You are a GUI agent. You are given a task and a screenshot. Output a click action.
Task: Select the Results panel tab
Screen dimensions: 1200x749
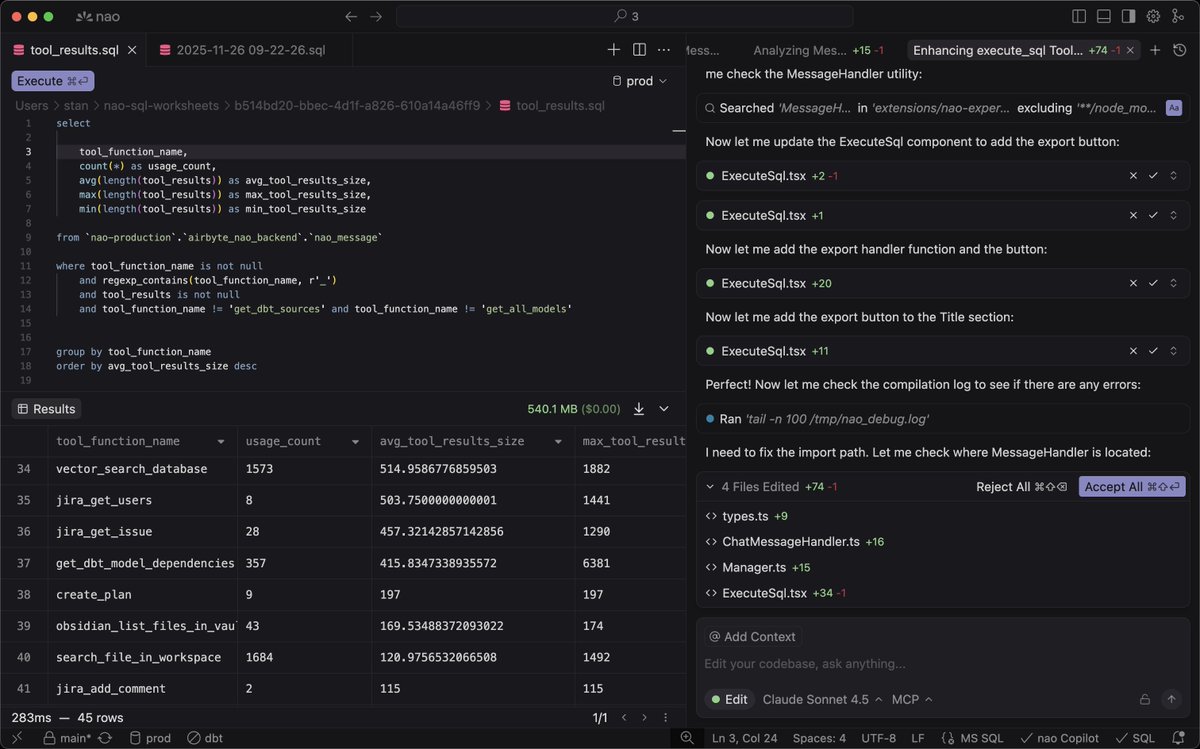(47, 409)
